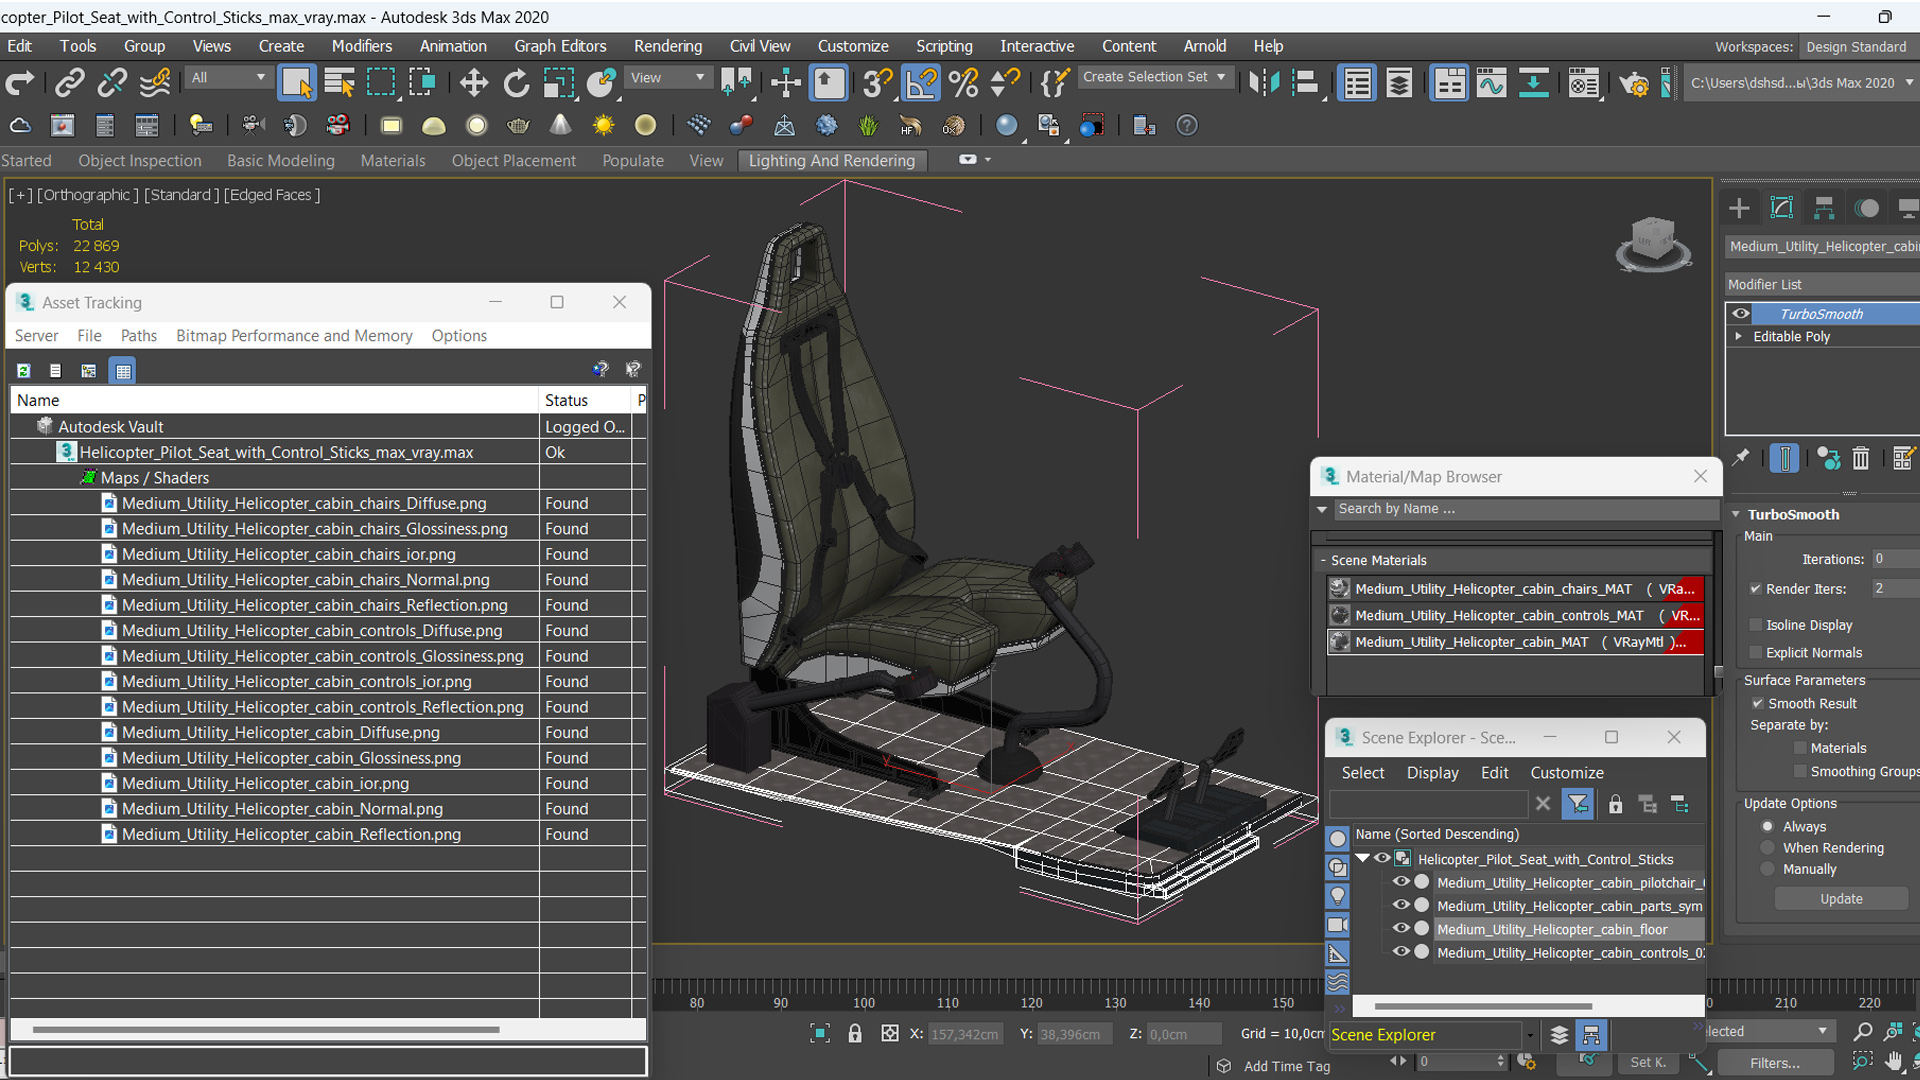Open Create Selection Set dropdown
The width and height of the screenshot is (1920, 1080).
click(x=1155, y=77)
